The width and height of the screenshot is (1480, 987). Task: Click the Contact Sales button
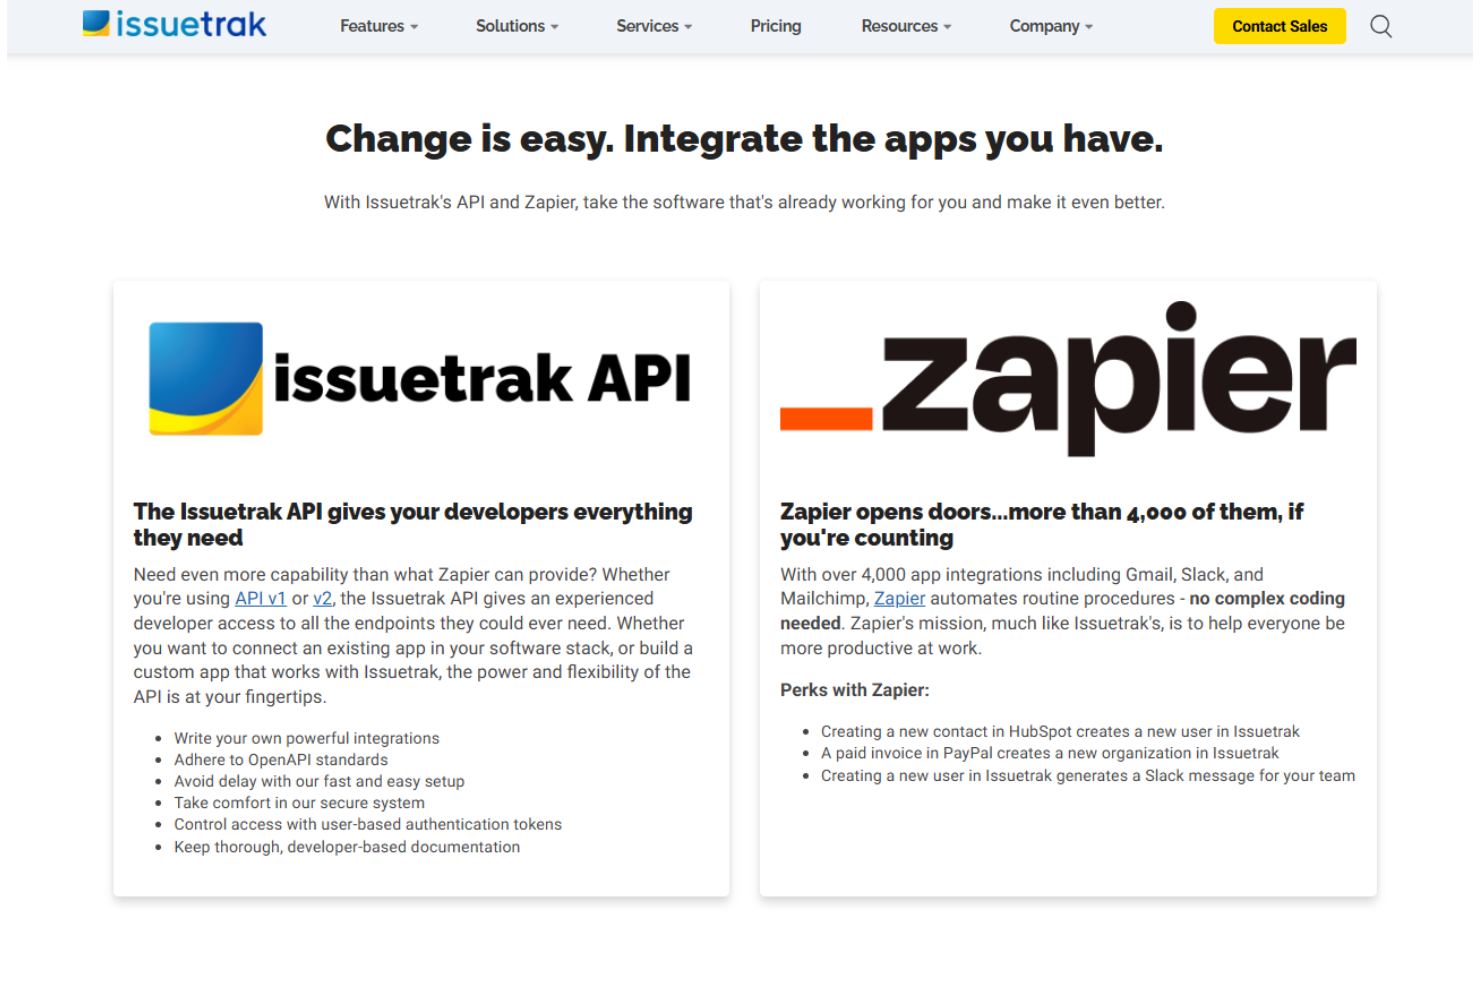click(x=1279, y=26)
